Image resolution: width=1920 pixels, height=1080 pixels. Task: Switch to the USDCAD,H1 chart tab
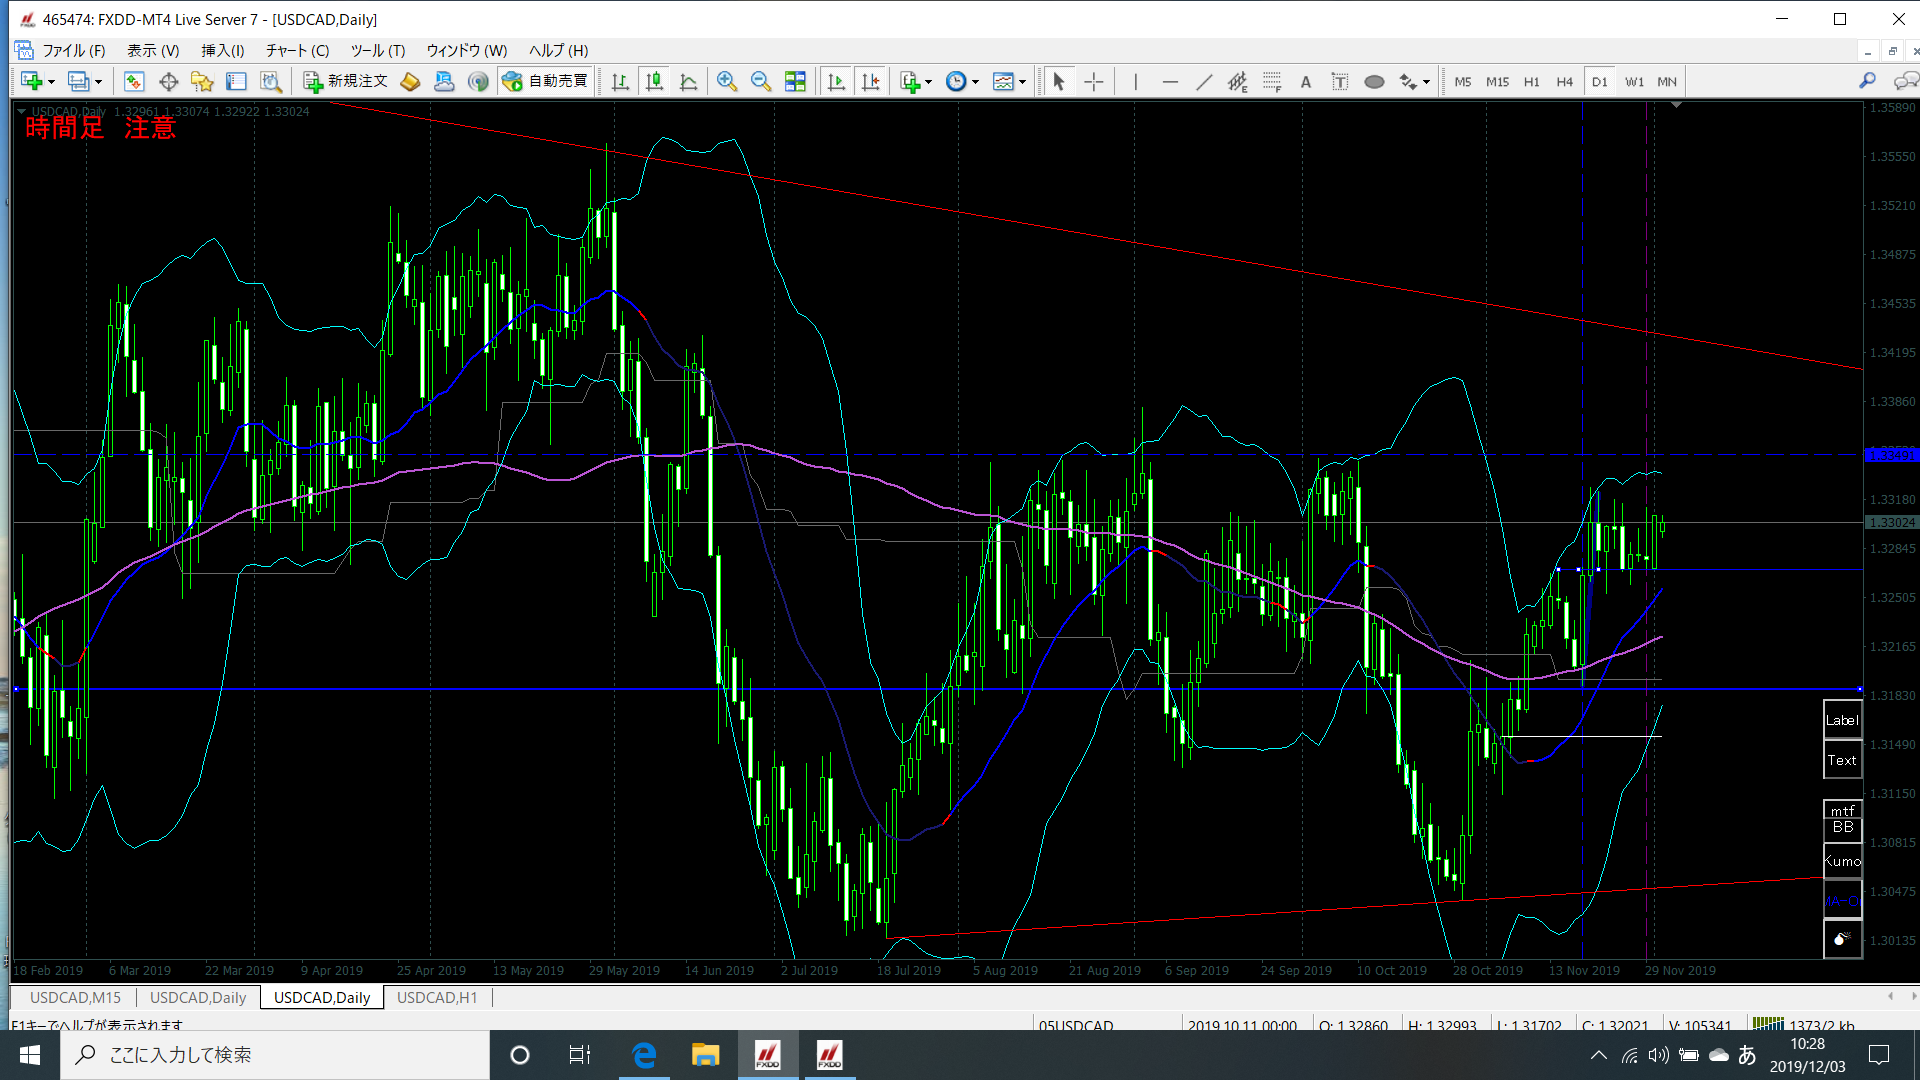coord(437,997)
